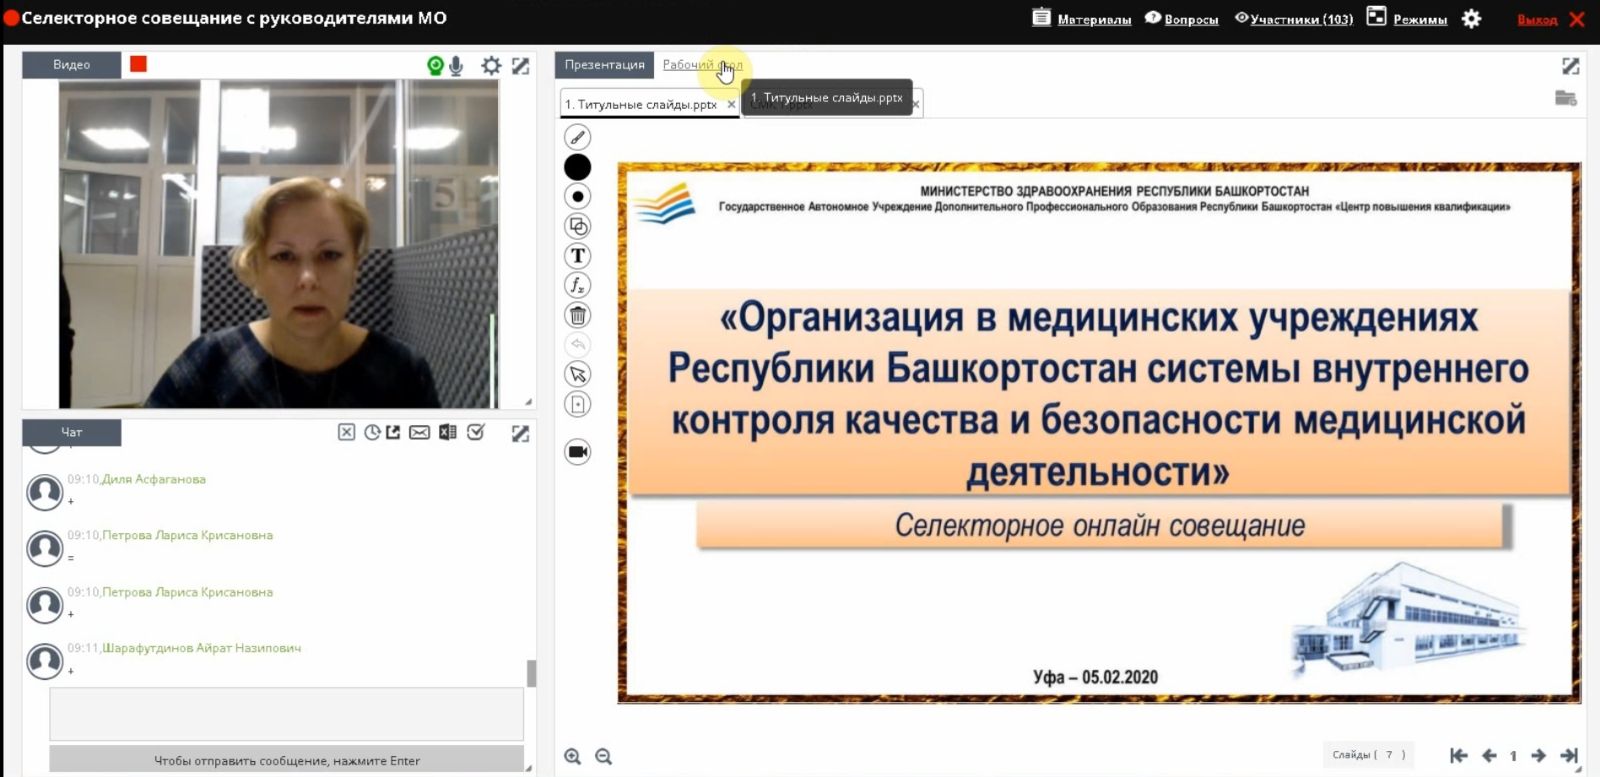Switch to the Презентация tab

[x=604, y=64]
